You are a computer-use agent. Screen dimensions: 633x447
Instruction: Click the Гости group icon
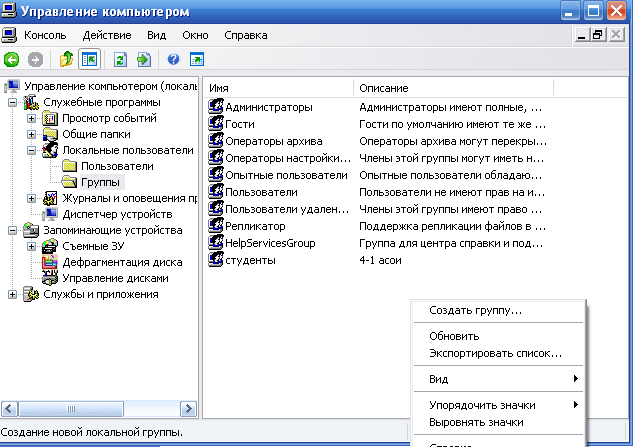(216, 124)
